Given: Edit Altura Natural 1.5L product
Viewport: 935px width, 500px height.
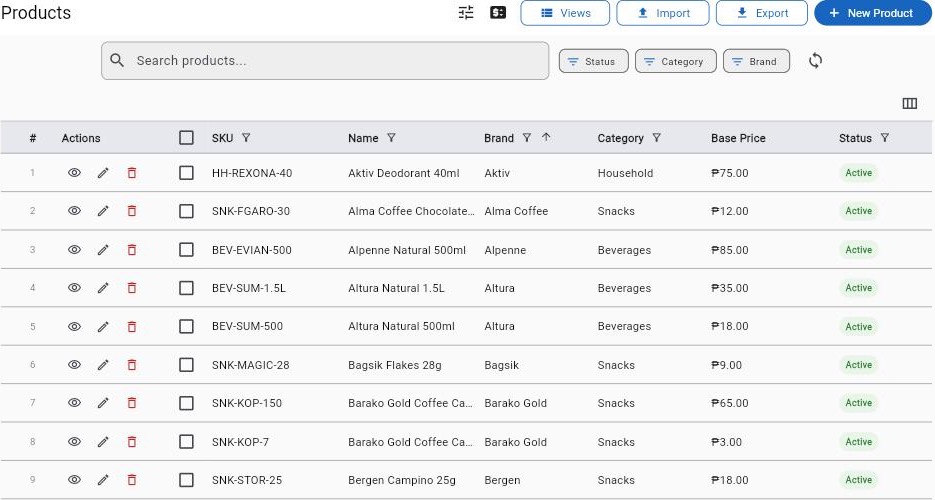Looking at the screenshot, I should tap(103, 288).
